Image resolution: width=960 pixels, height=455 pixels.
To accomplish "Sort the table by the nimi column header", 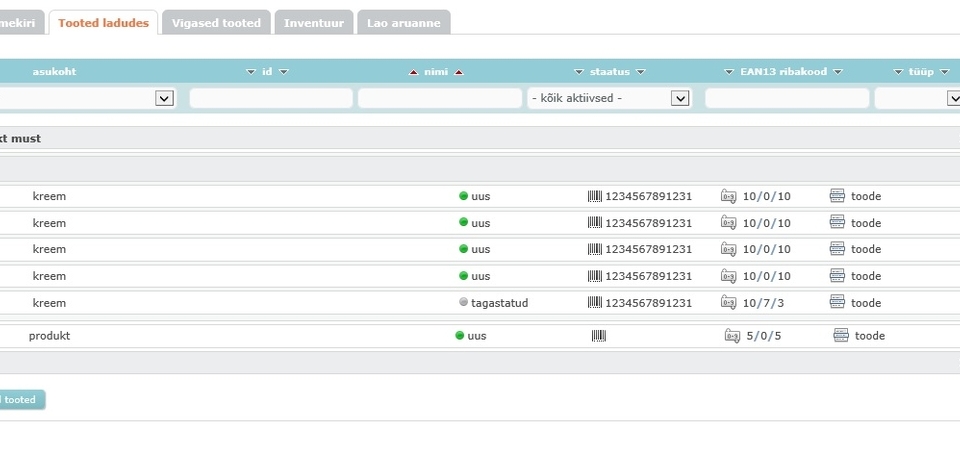I will [x=434, y=72].
